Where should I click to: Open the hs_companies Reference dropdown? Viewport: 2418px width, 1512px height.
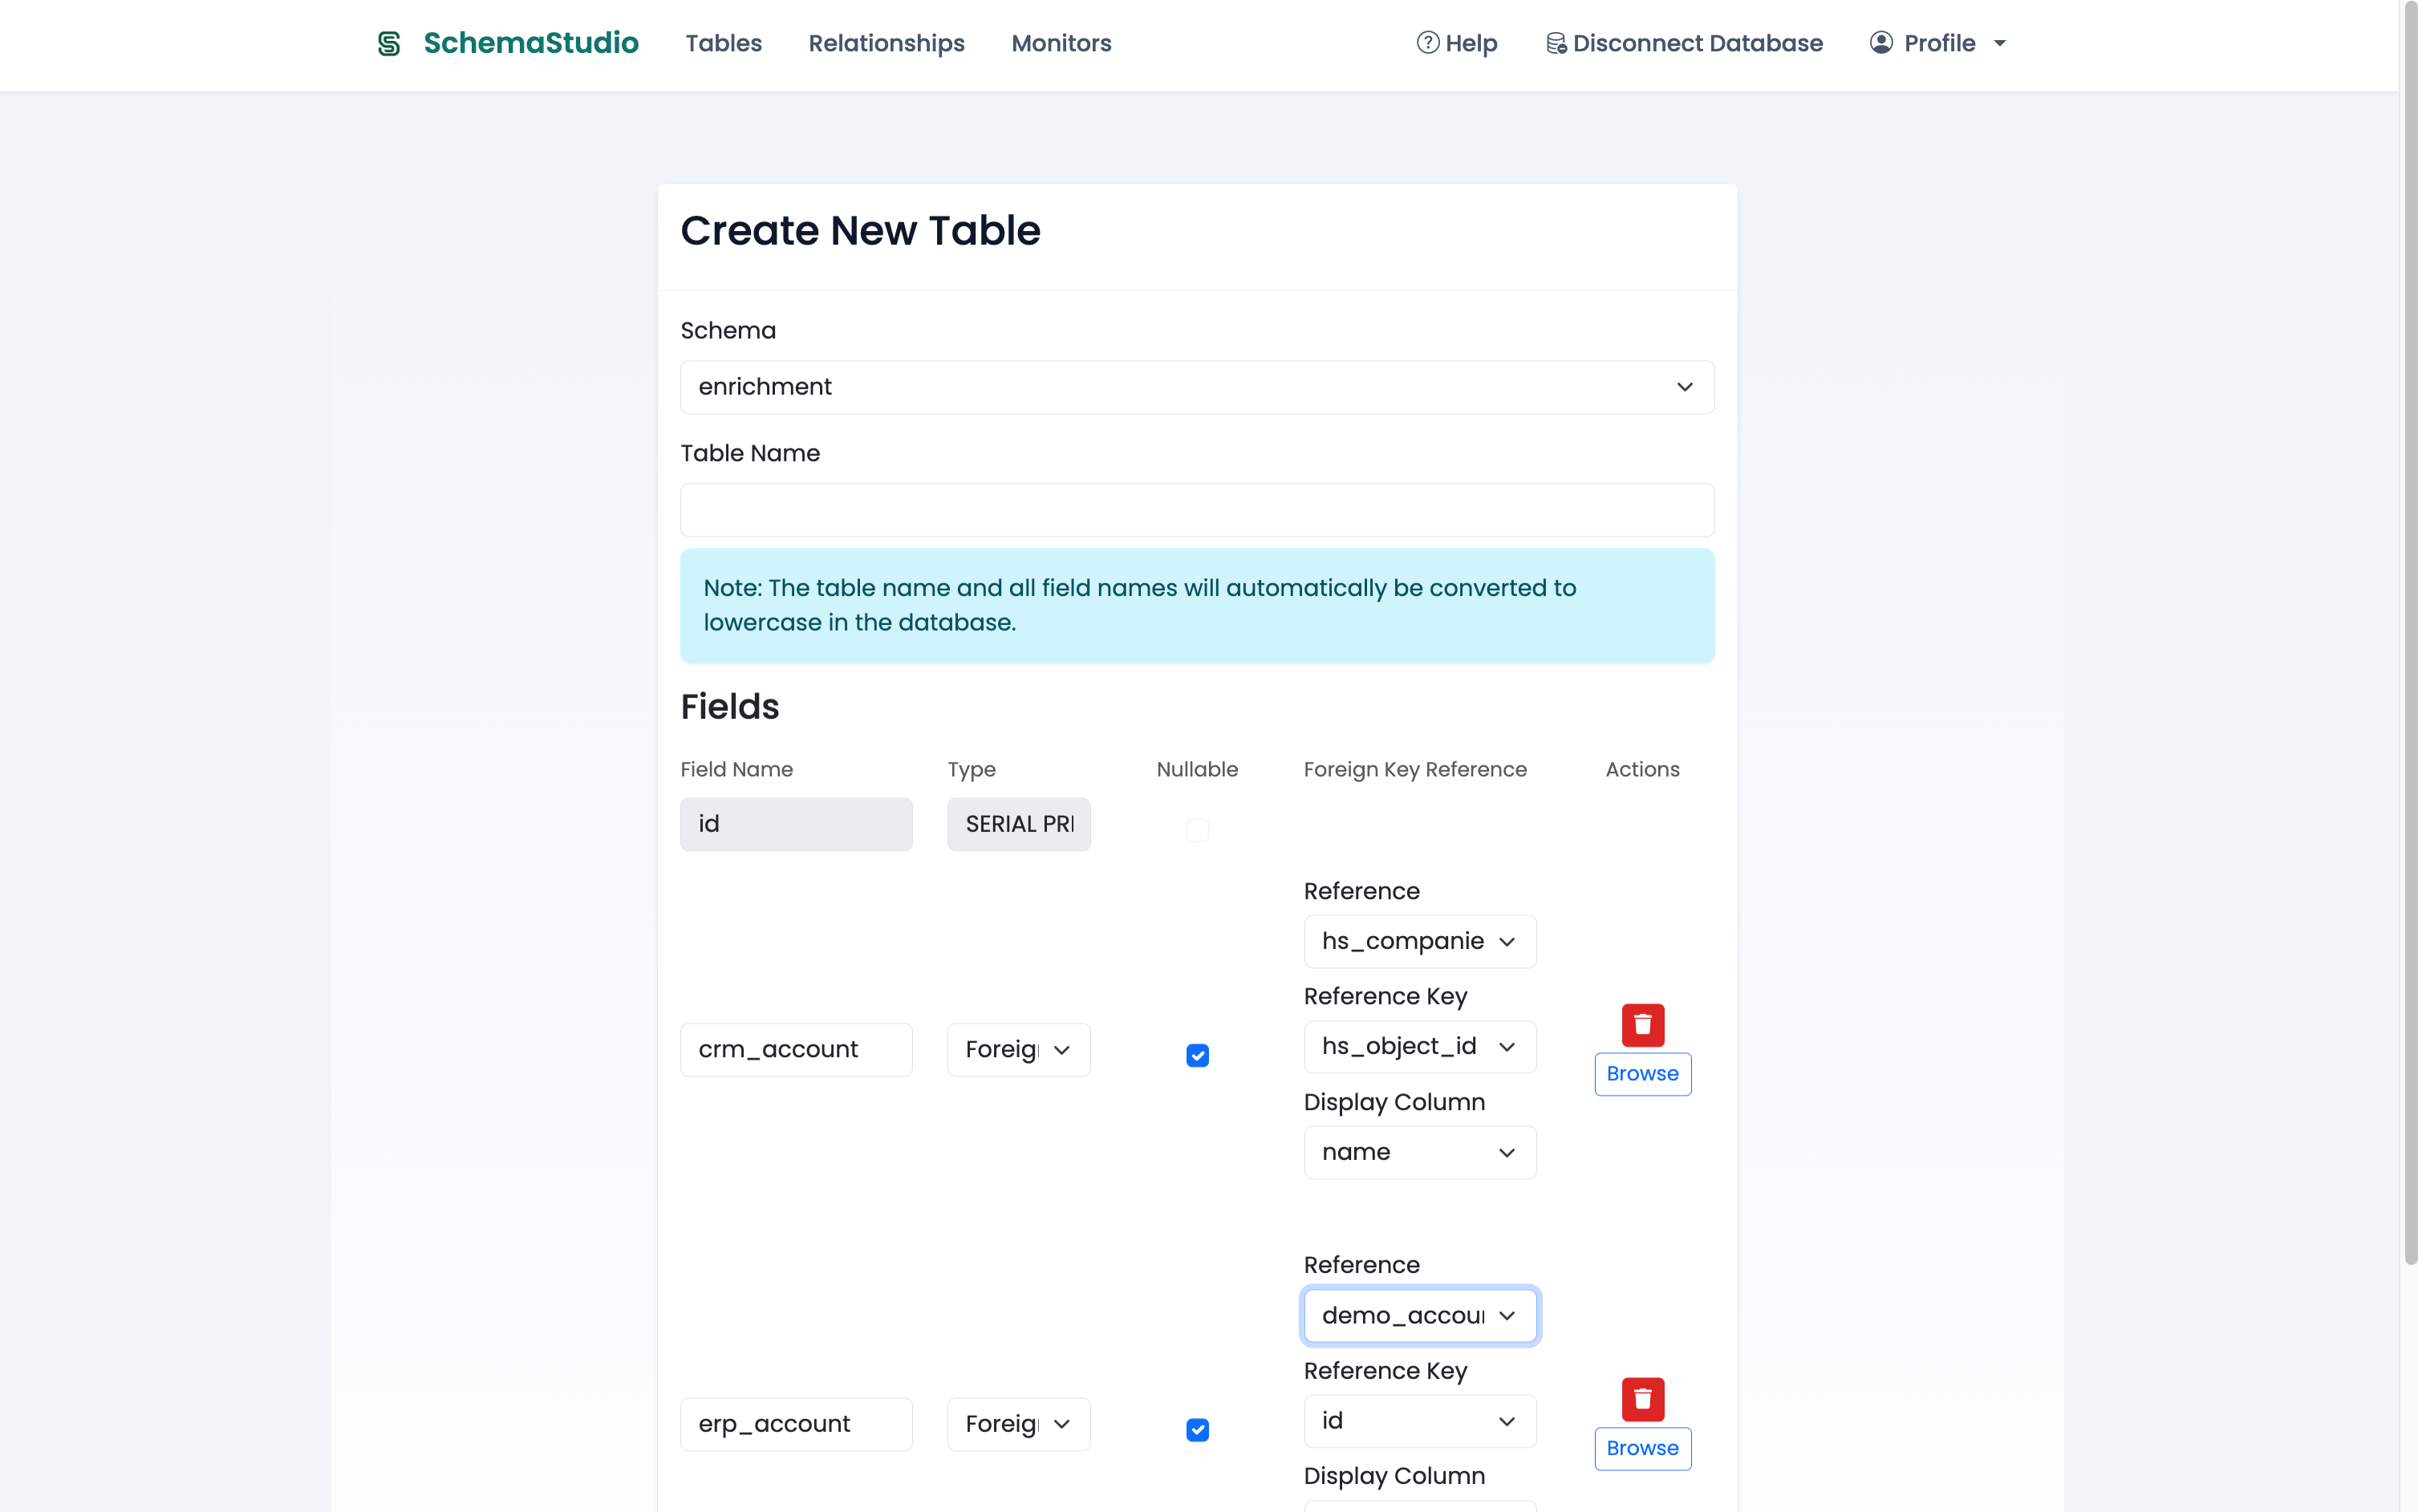point(1419,941)
